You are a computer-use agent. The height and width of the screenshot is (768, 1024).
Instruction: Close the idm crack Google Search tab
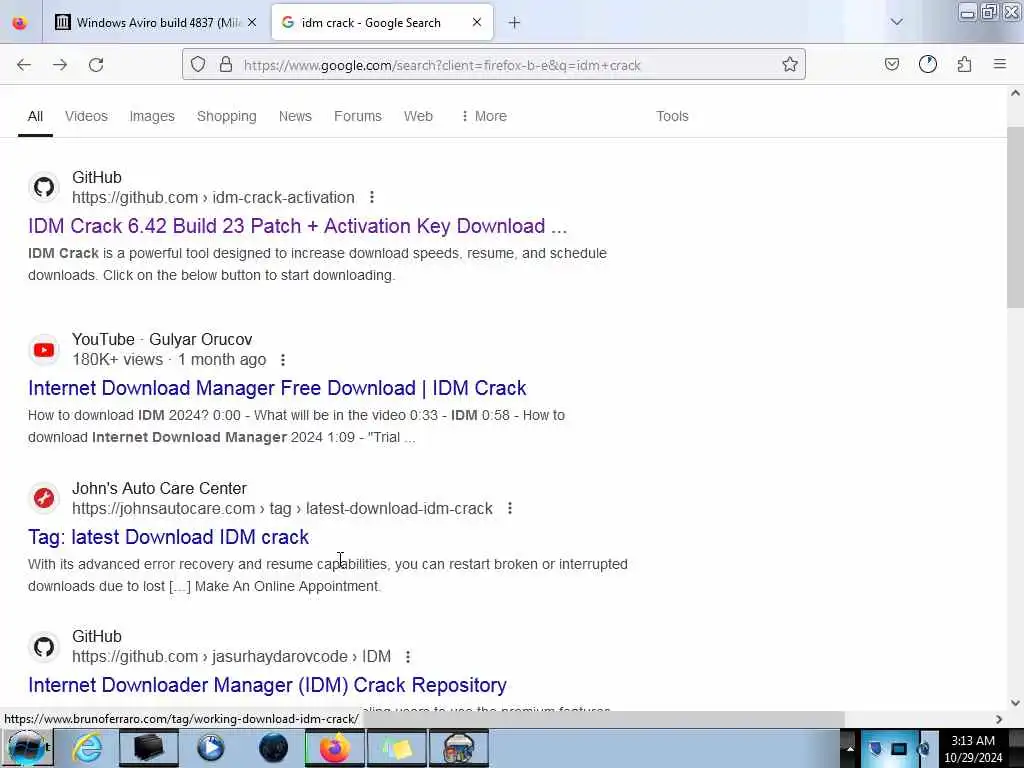point(477,23)
